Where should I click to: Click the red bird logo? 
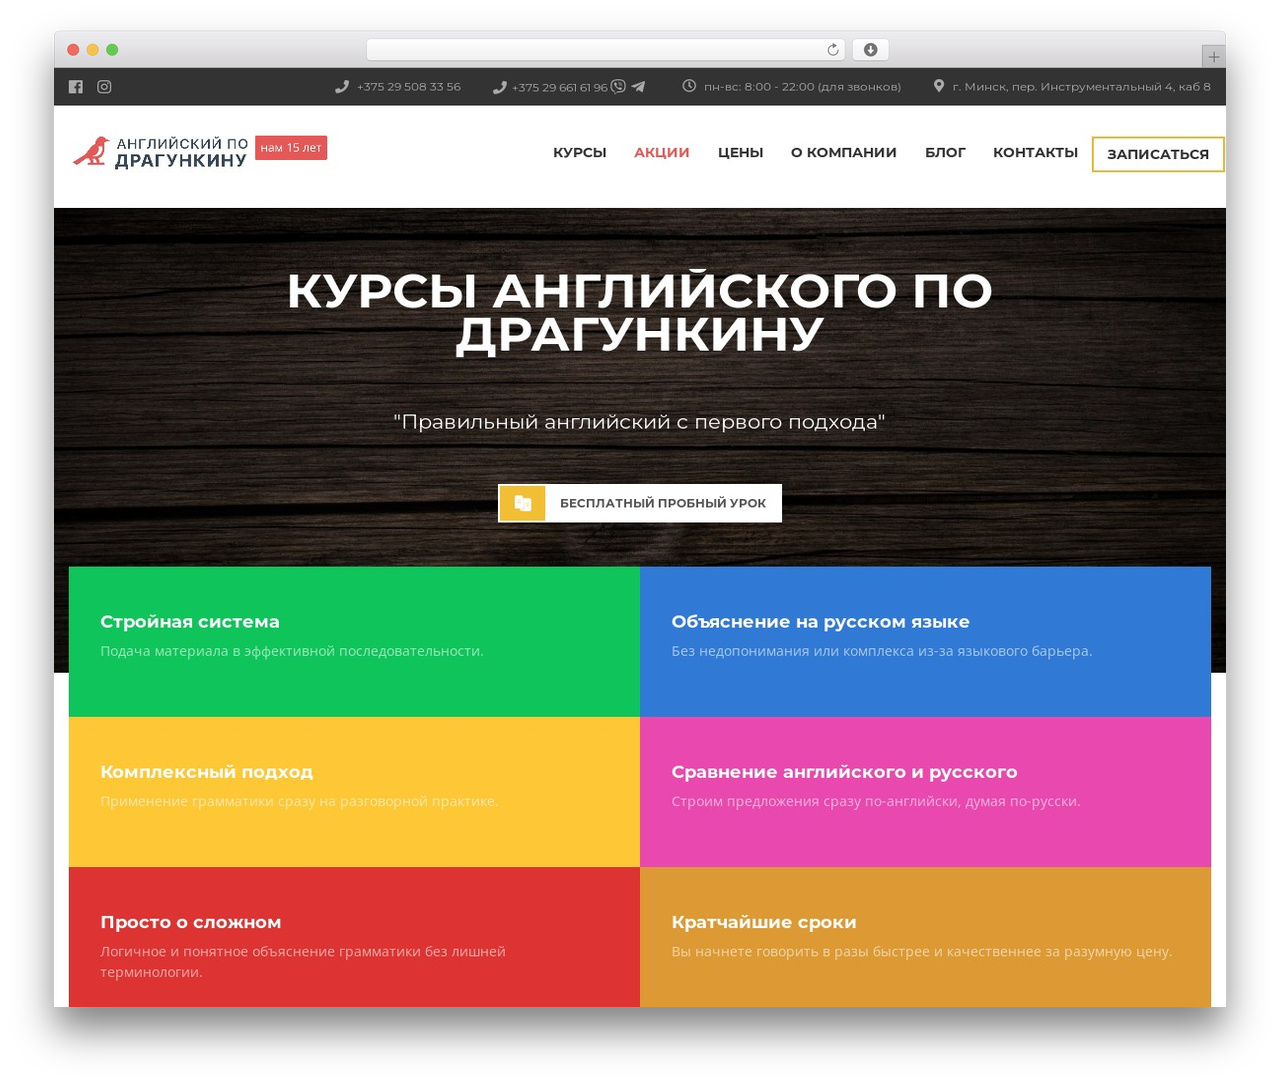point(91,151)
